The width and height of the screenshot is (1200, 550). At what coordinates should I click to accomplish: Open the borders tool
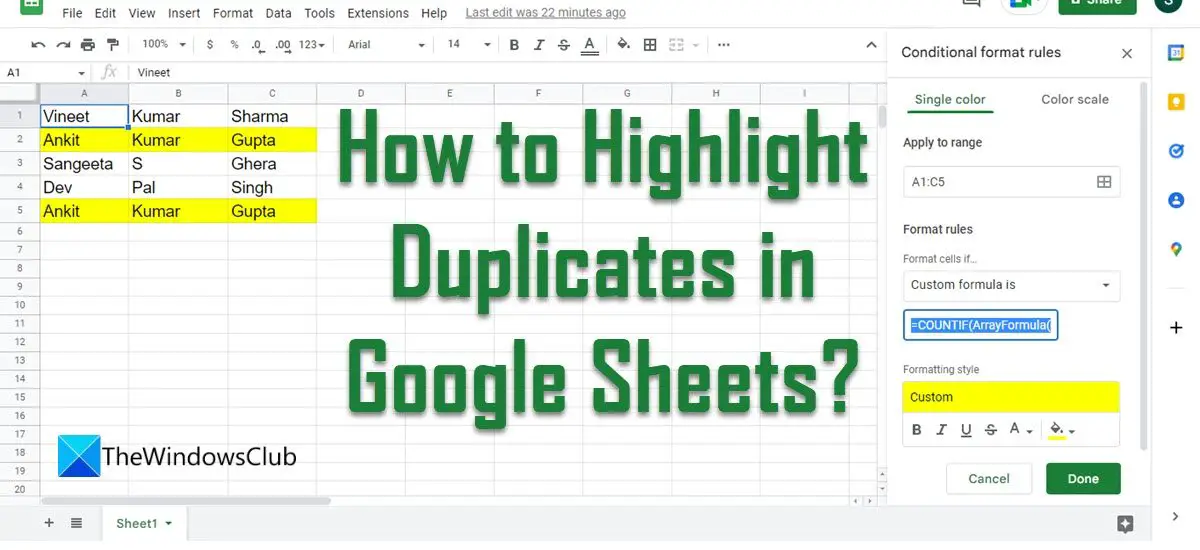[650, 45]
